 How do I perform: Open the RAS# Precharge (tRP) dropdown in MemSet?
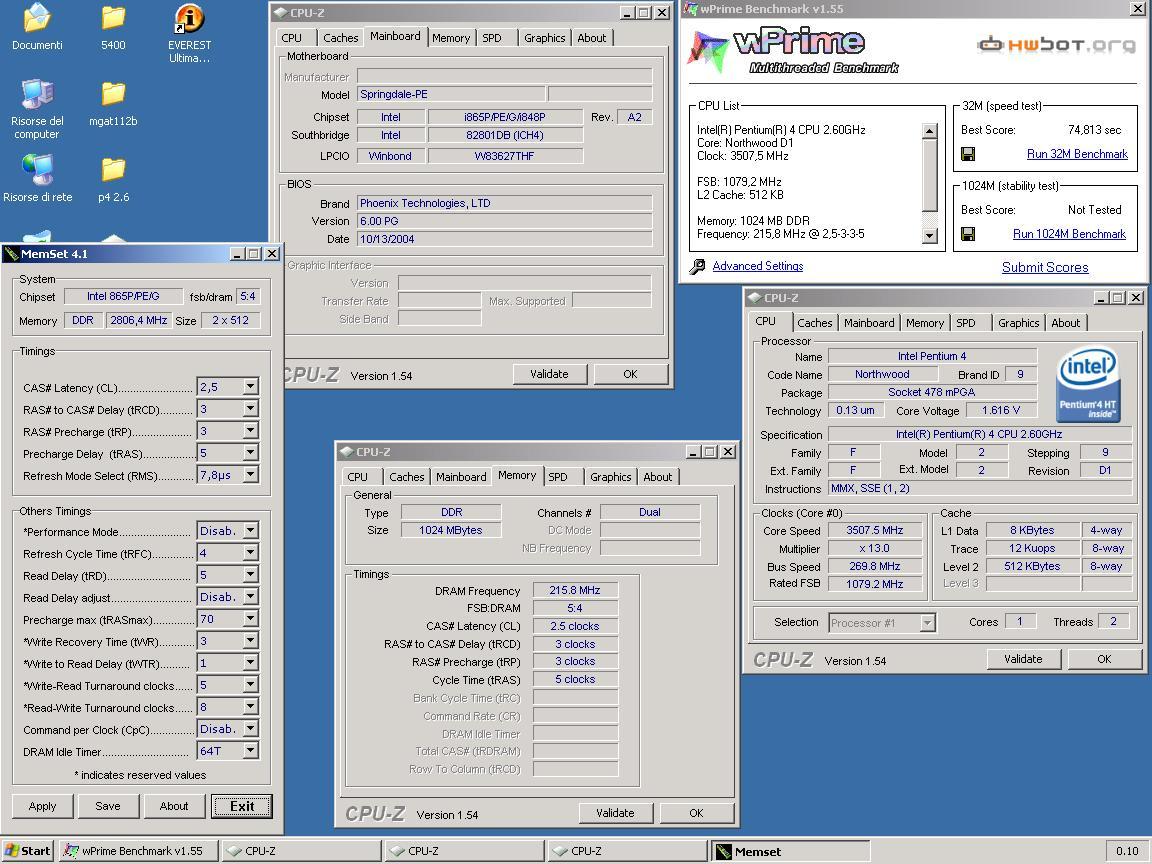tap(251, 431)
